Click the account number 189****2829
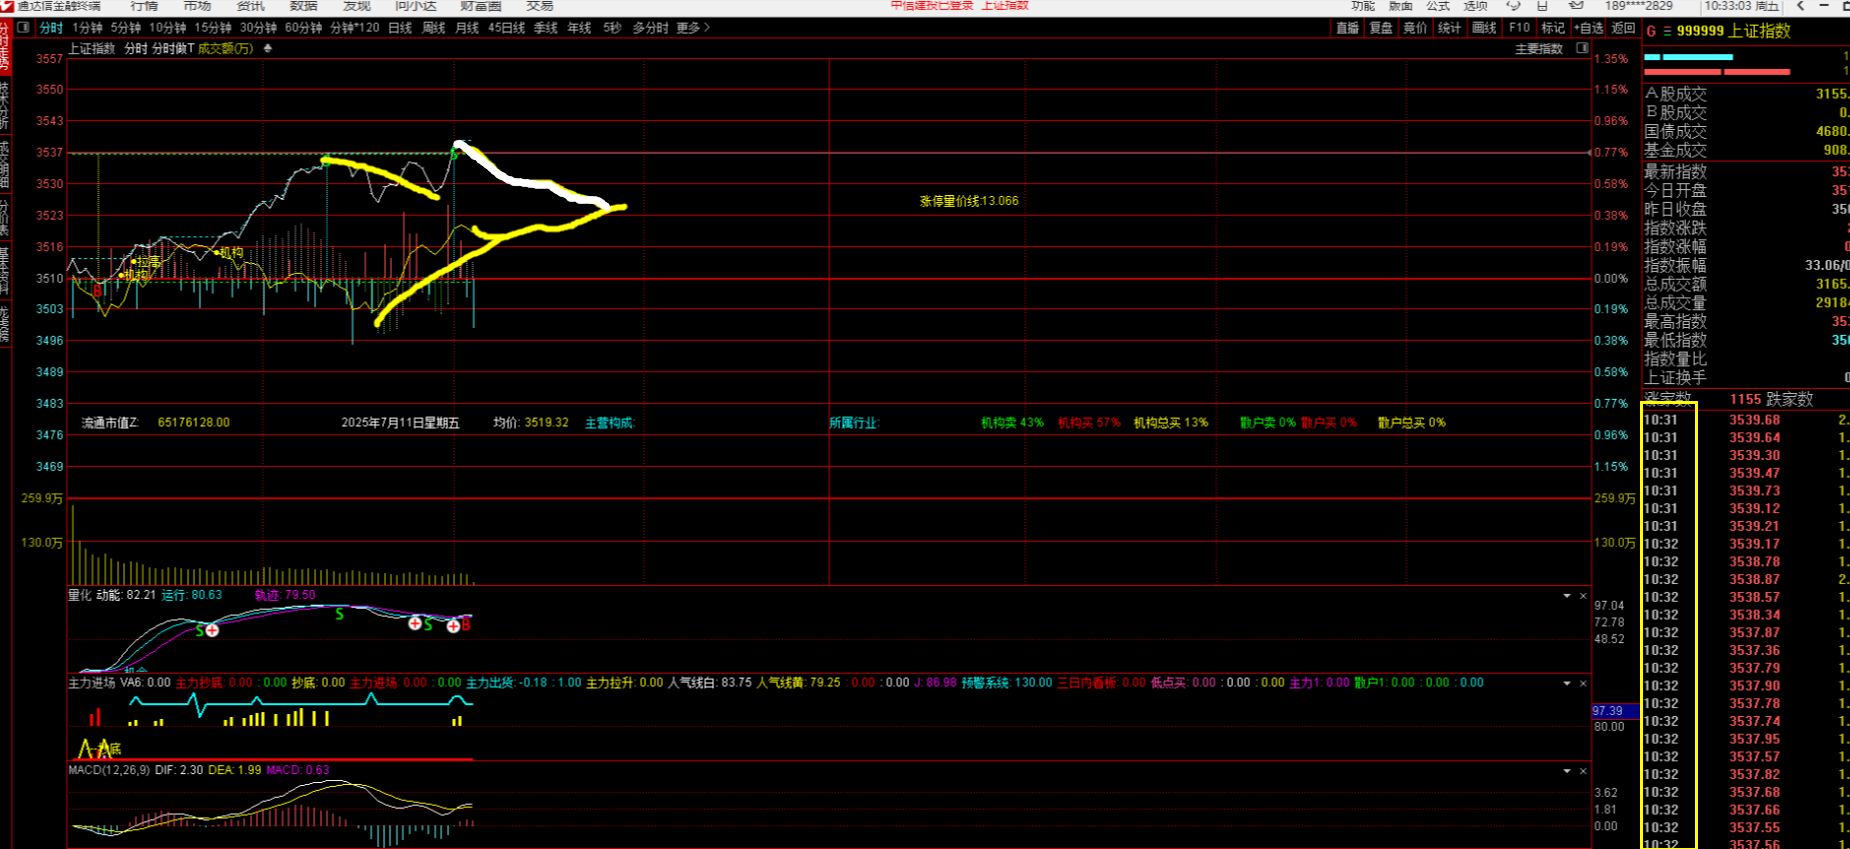The height and width of the screenshot is (849, 1850). click(x=1639, y=6)
